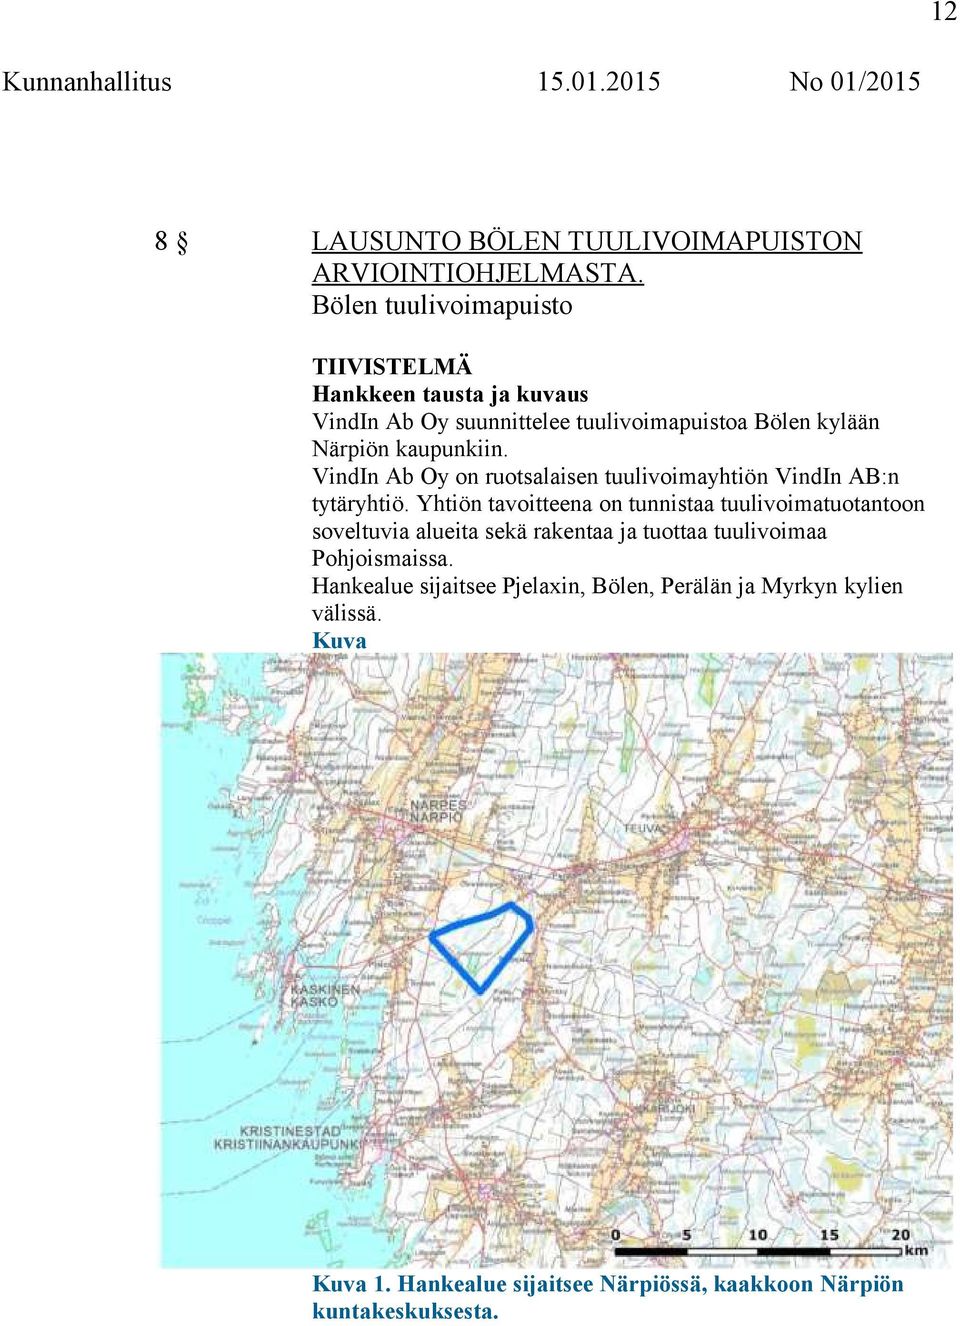This screenshot has width=960, height=1326.
Task: Click the page number 12
Action: (x=944, y=12)
